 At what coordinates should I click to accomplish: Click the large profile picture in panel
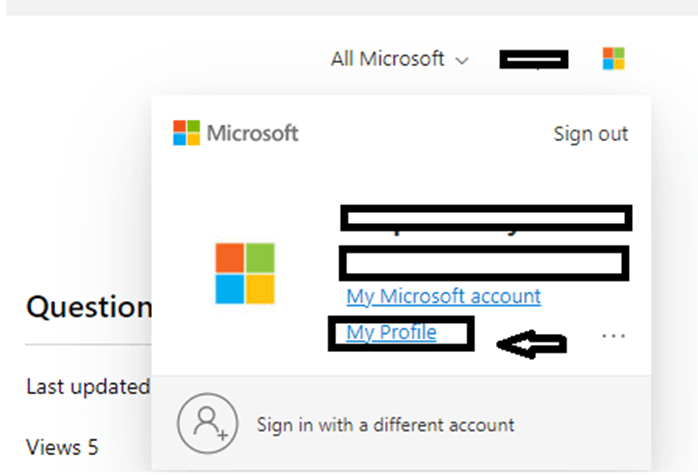coord(245,273)
